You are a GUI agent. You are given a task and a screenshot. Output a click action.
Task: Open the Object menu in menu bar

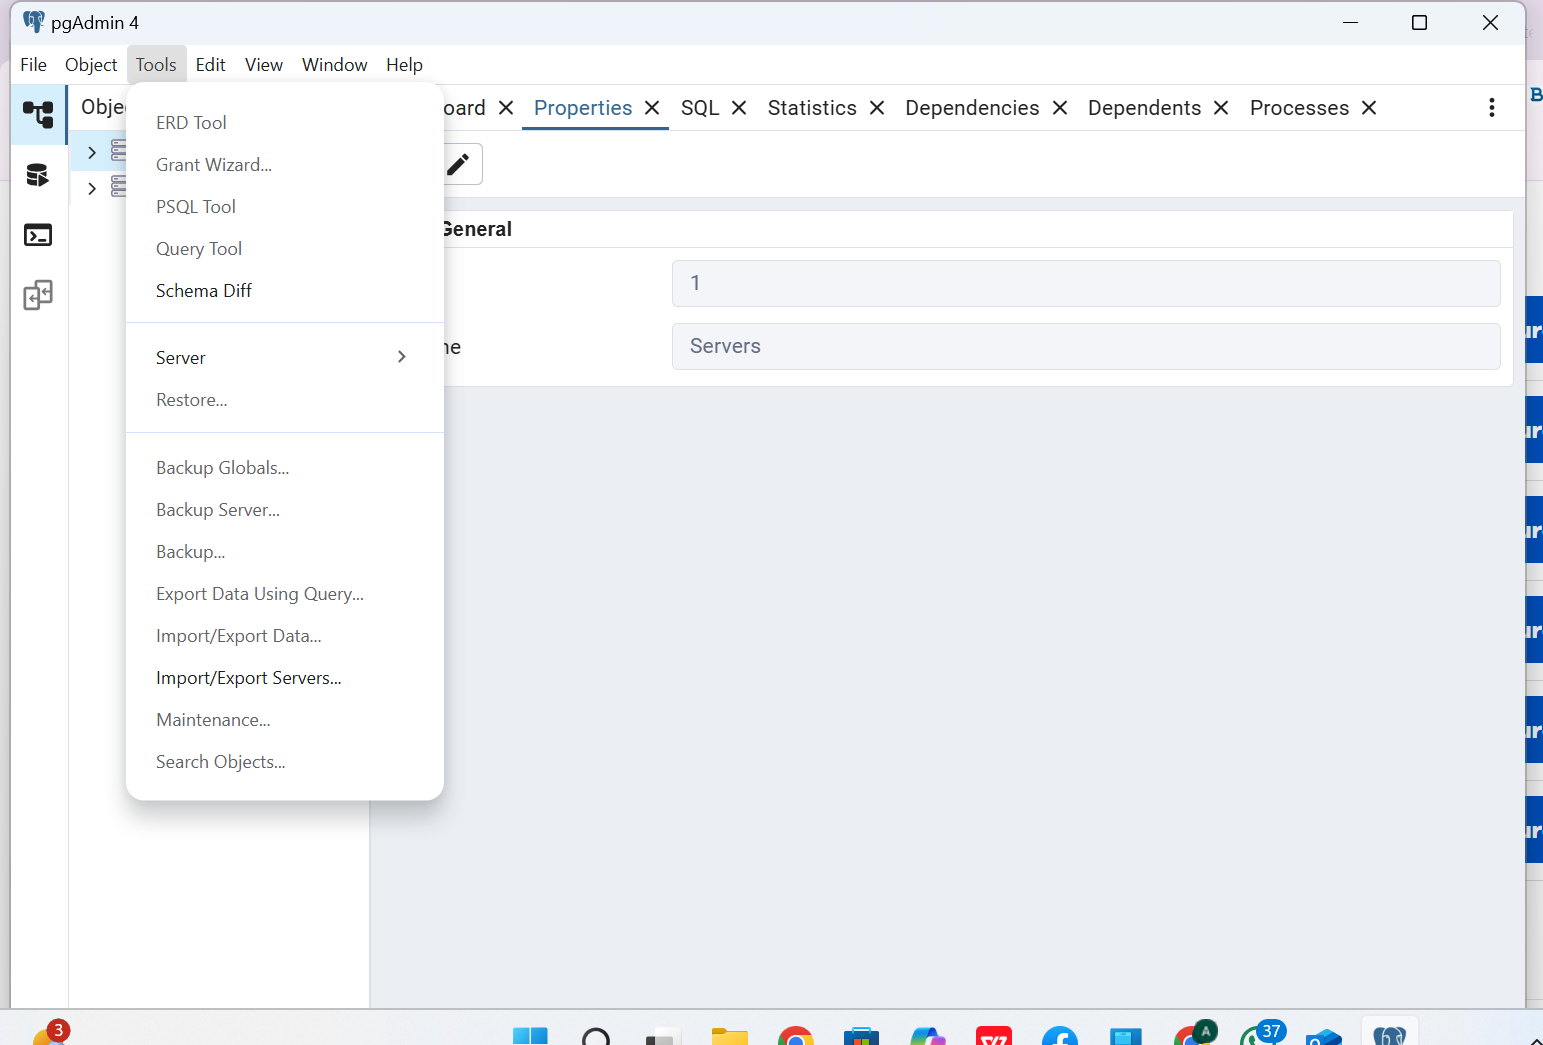(x=91, y=65)
